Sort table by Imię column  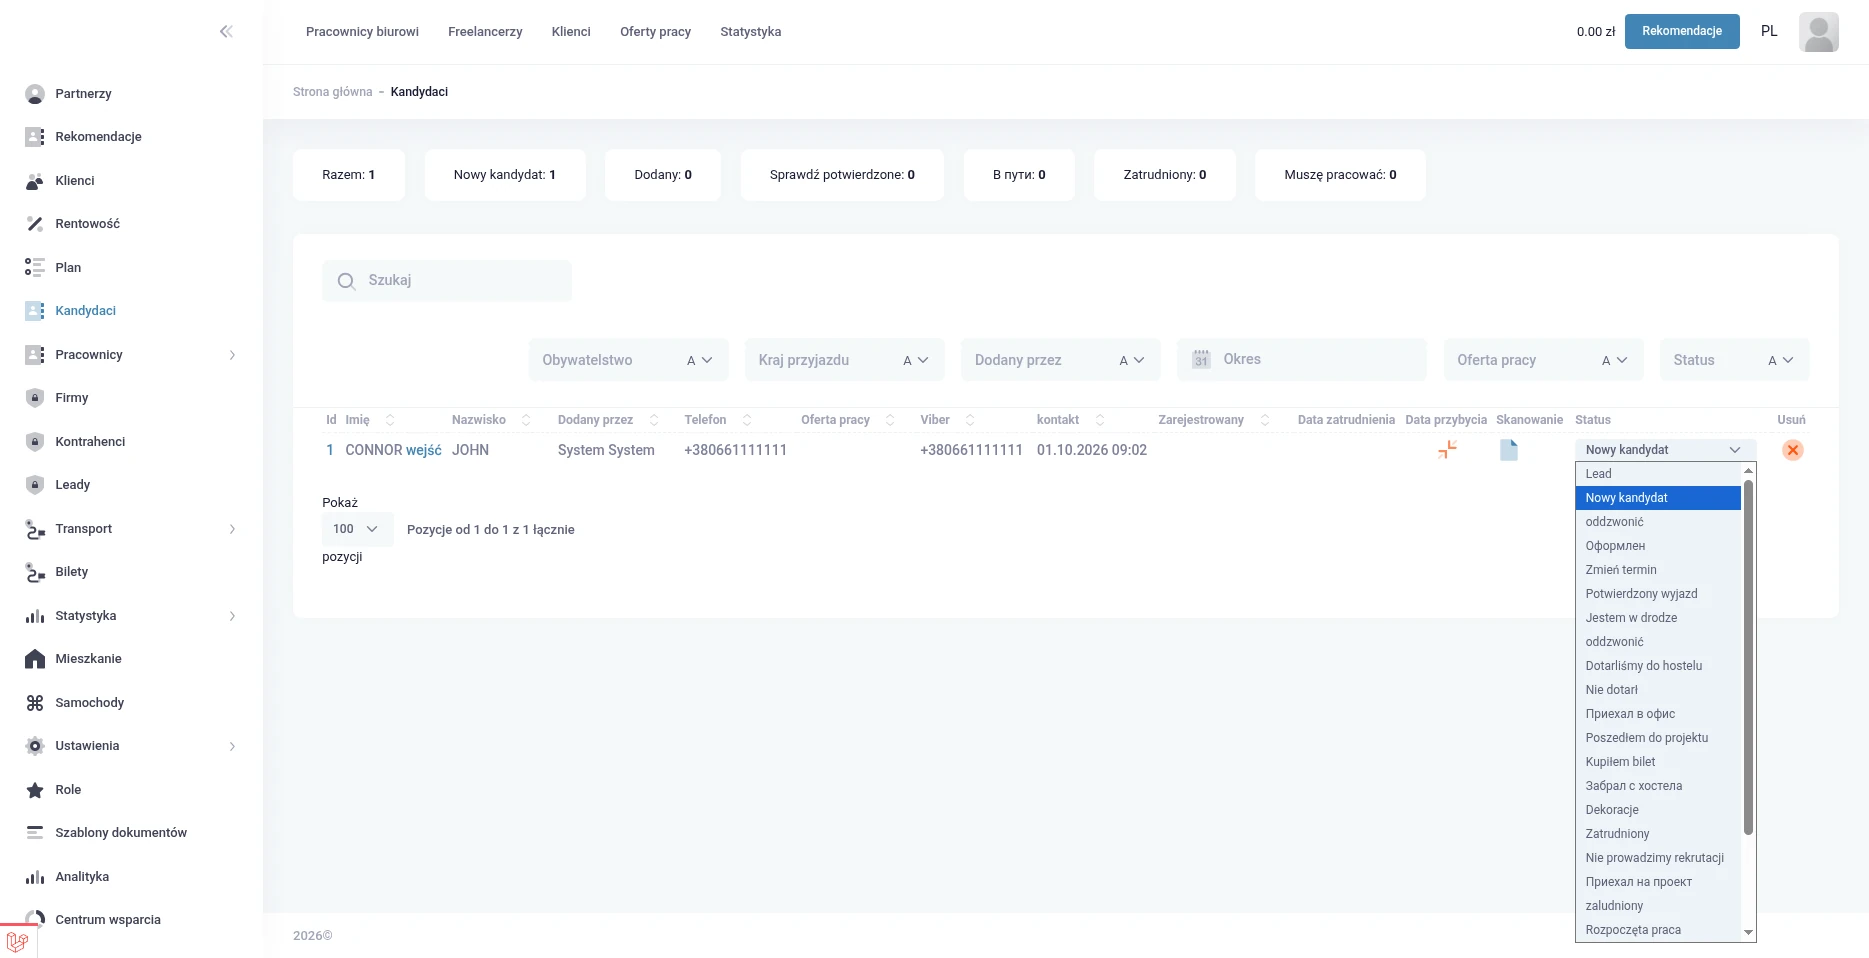[x=390, y=420]
